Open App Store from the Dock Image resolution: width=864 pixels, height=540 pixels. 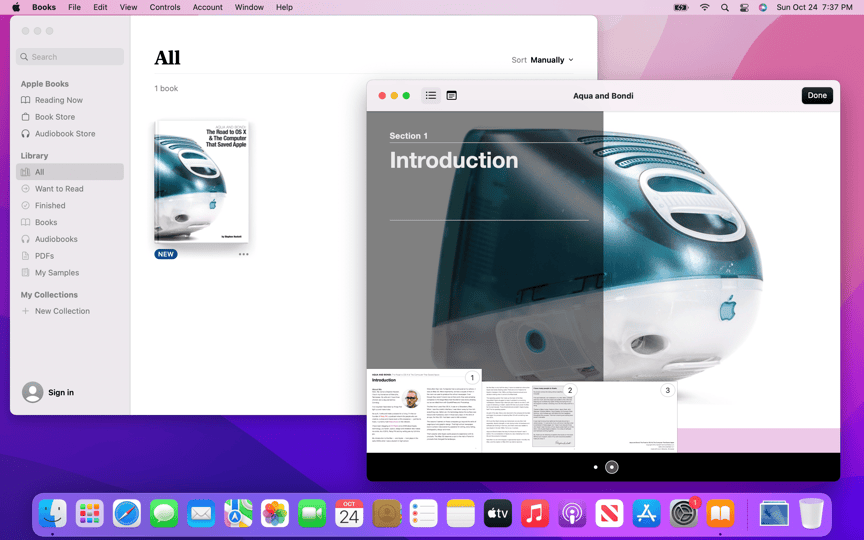646,514
